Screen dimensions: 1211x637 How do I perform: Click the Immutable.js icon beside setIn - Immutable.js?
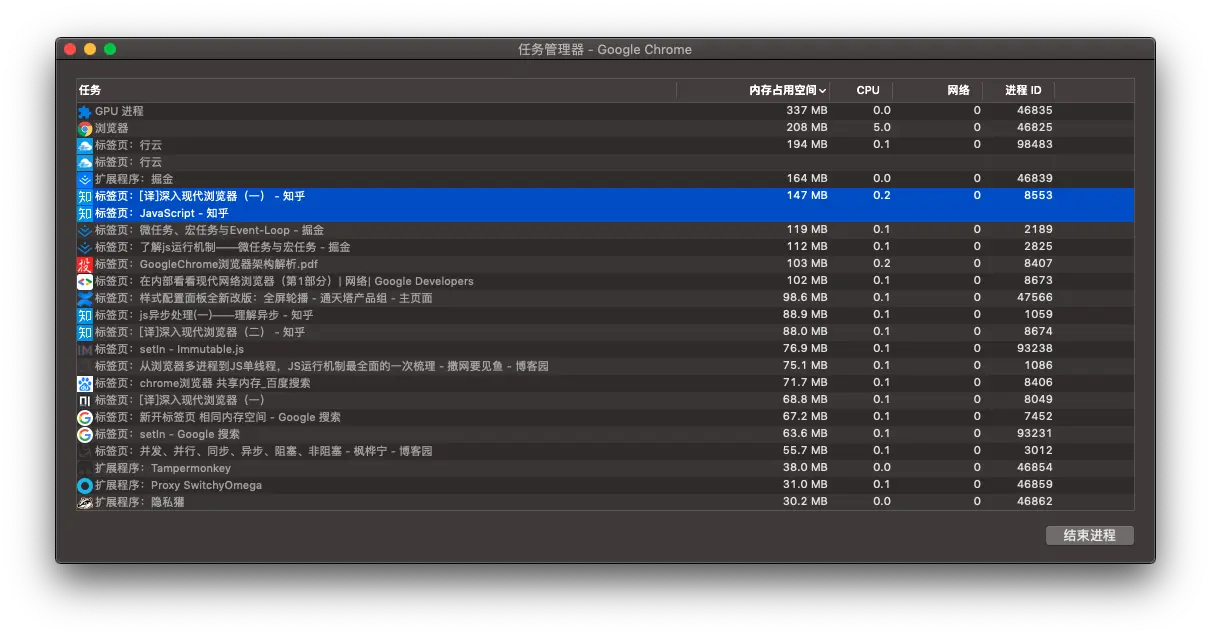pyautogui.click(x=85, y=349)
